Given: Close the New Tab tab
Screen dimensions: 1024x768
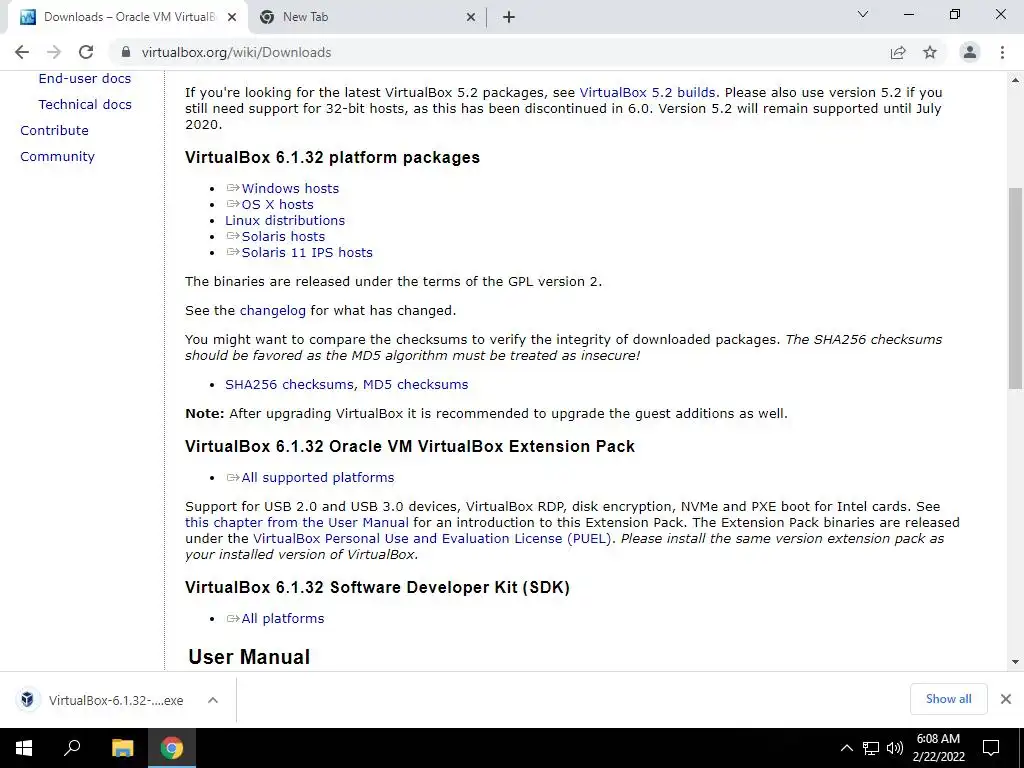Looking at the screenshot, I should click(x=470, y=18).
